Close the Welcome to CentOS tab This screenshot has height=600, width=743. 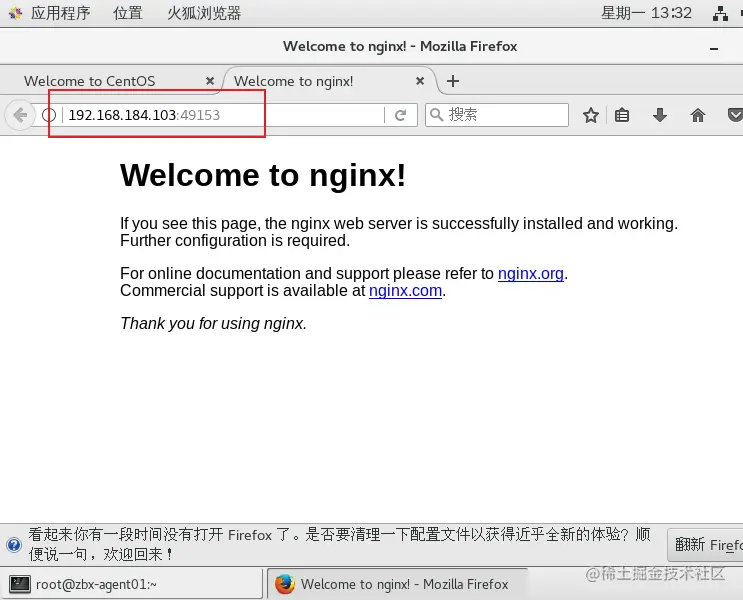coord(210,81)
